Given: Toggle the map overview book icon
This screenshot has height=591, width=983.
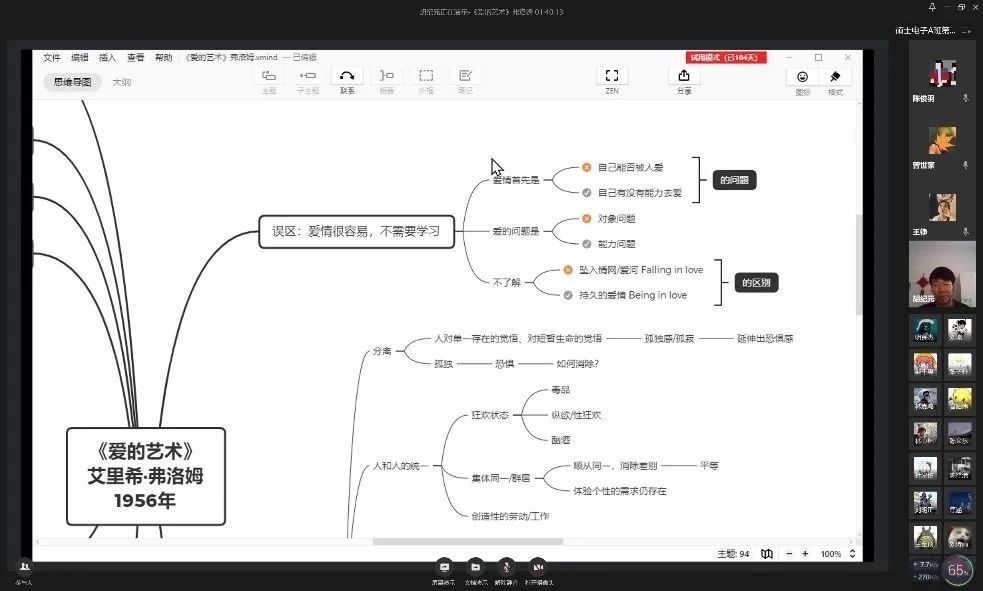Looking at the screenshot, I should pos(767,553).
